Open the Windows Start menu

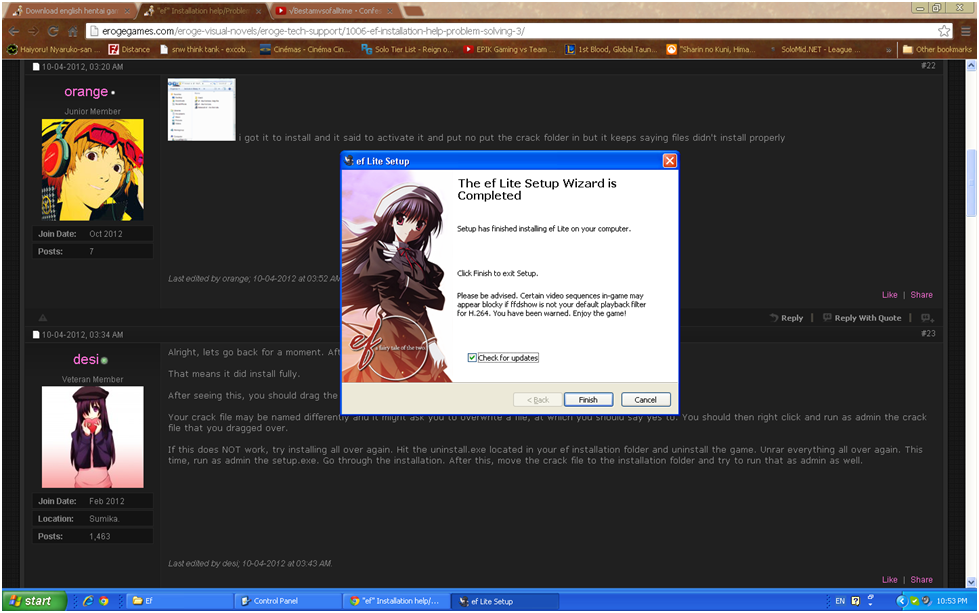coord(33,601)
